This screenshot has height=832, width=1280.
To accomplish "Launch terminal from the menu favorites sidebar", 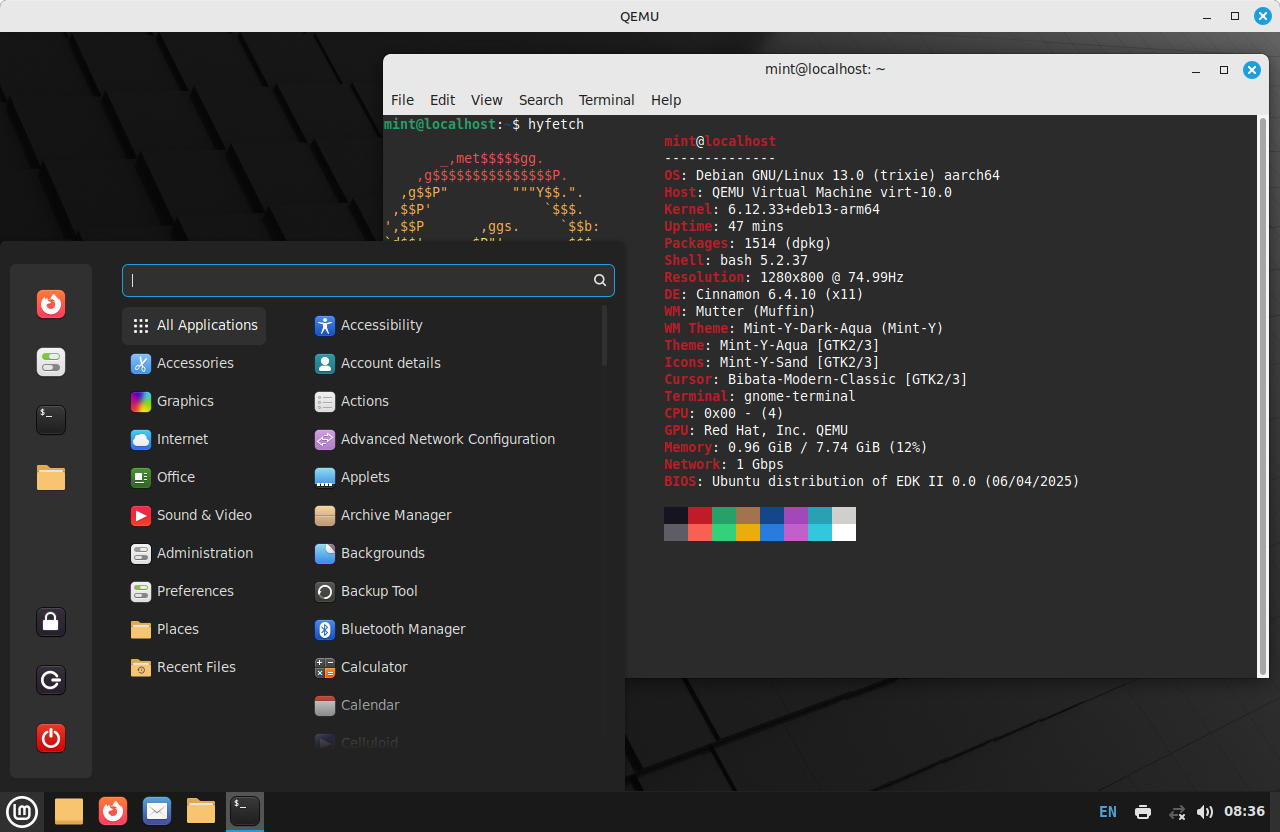I will (51, 419).
